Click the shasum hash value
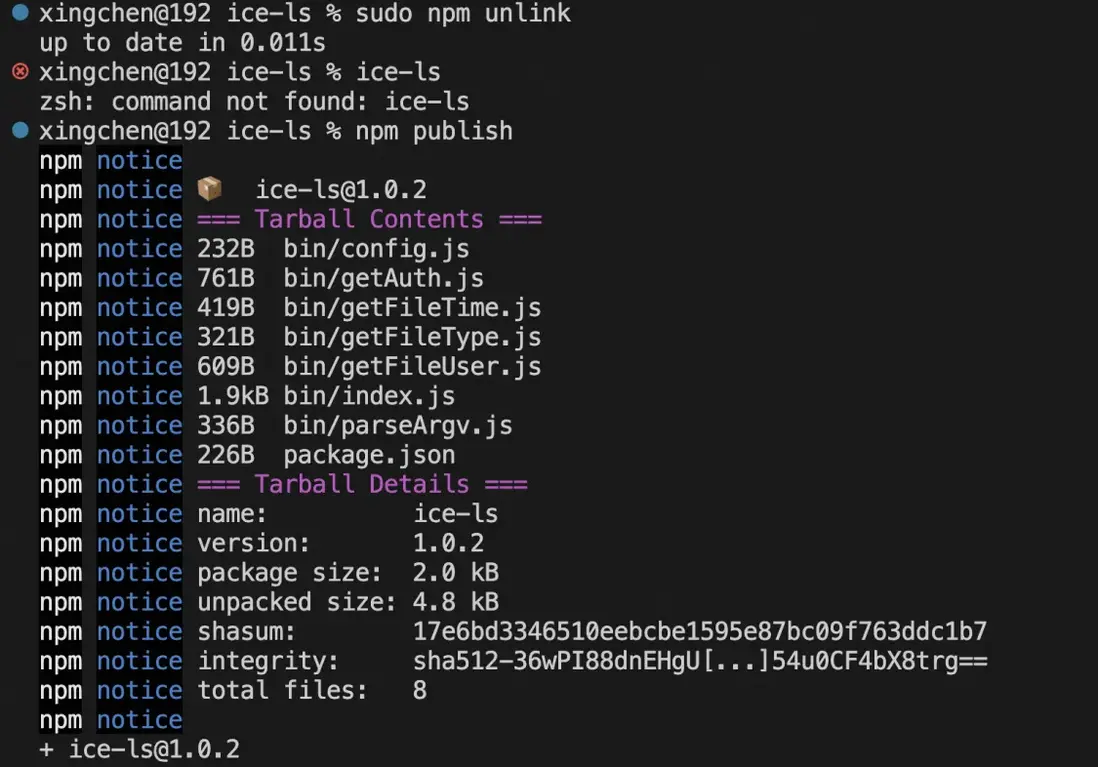This screenshot has width=1098, height=767. click(x=700, y=631)
